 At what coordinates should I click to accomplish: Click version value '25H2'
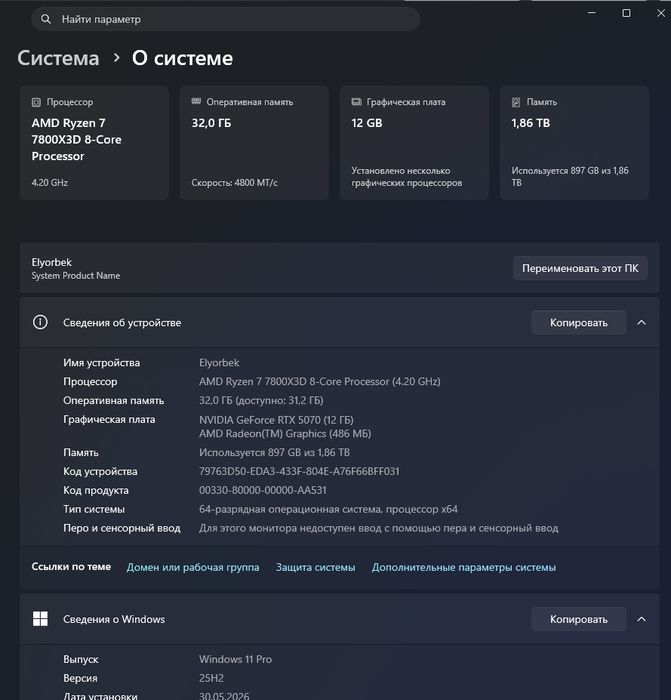(x=211, y=678)
